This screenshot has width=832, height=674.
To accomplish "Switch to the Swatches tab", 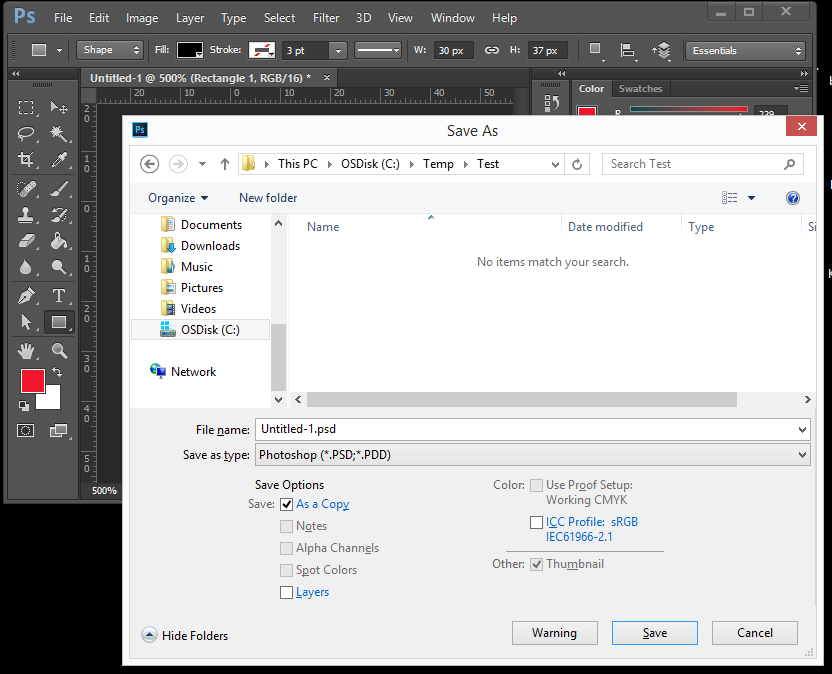I will [640, 88].
